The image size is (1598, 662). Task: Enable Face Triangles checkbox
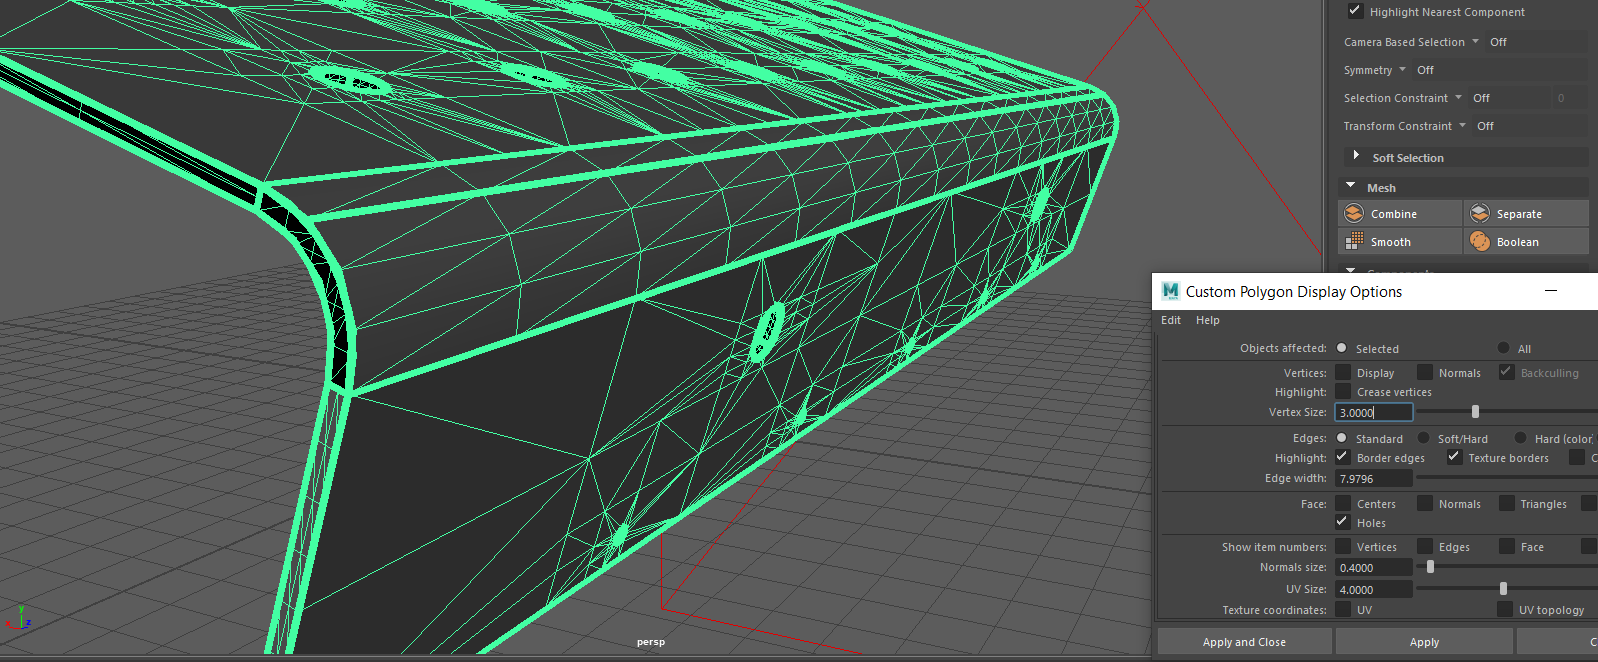click(1506, 503)
